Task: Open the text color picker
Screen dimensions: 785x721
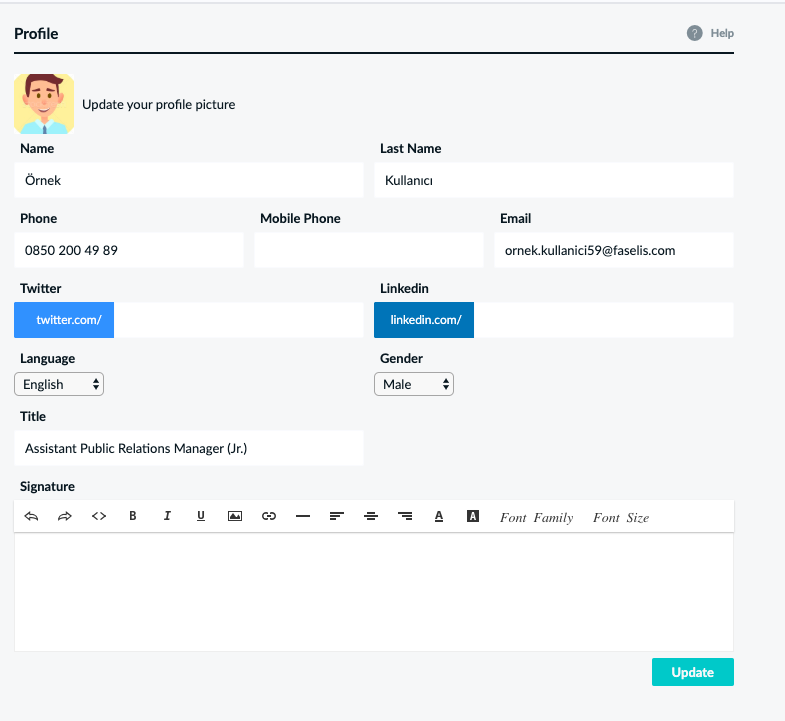Action: (x=439, y=516)
